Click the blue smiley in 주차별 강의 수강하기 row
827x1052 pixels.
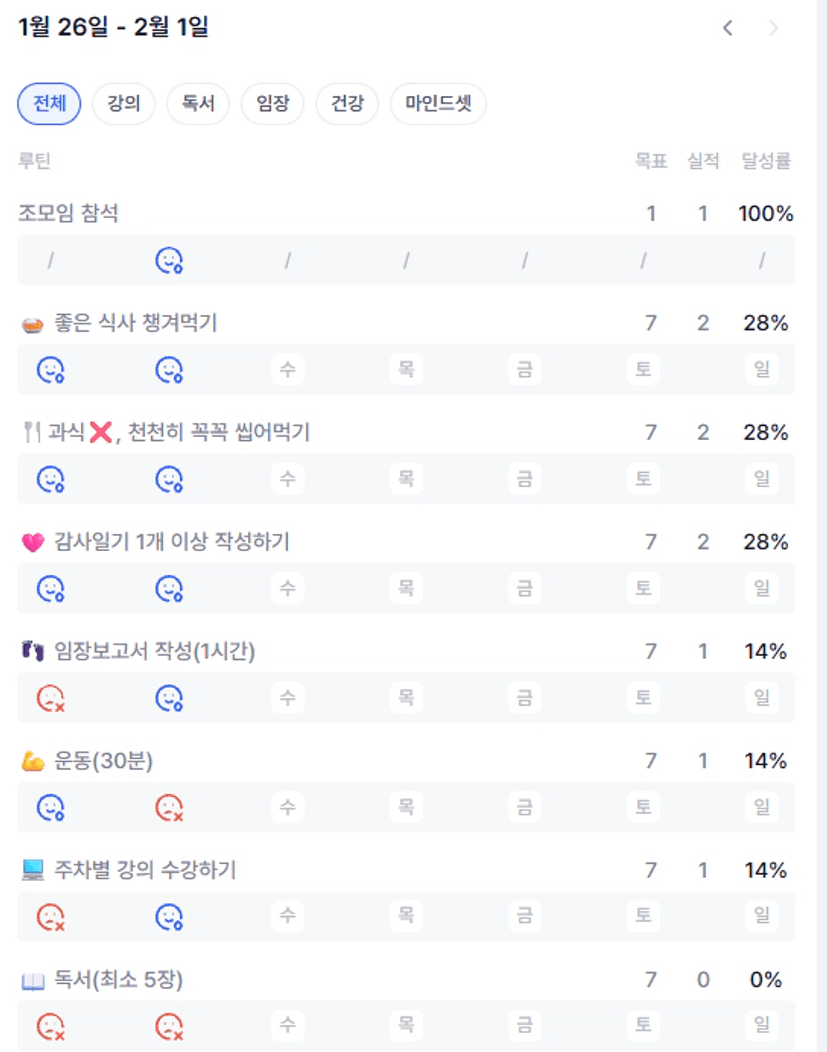tap(169, 916)
